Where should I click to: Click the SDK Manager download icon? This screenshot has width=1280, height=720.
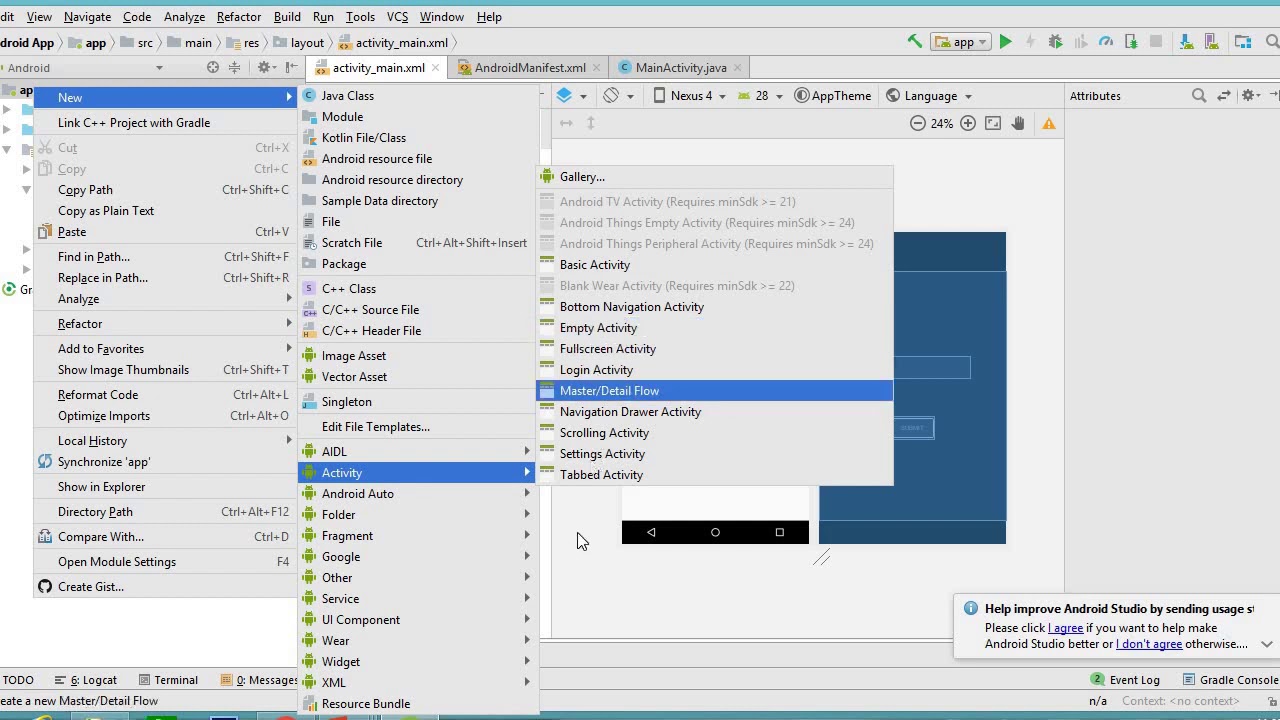(x=1187, y=42)
